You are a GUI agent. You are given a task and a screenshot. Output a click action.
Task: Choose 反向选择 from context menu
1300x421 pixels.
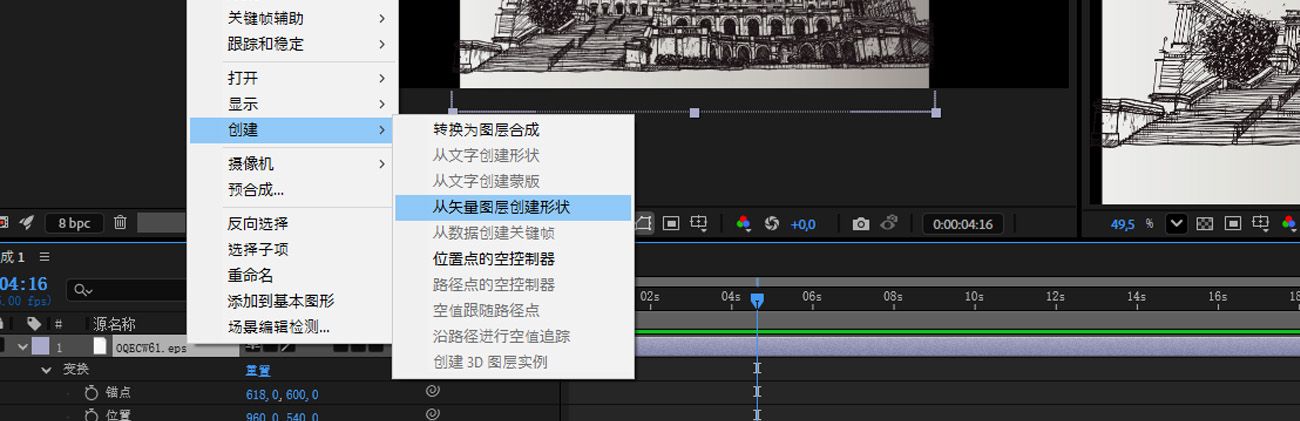292,224
